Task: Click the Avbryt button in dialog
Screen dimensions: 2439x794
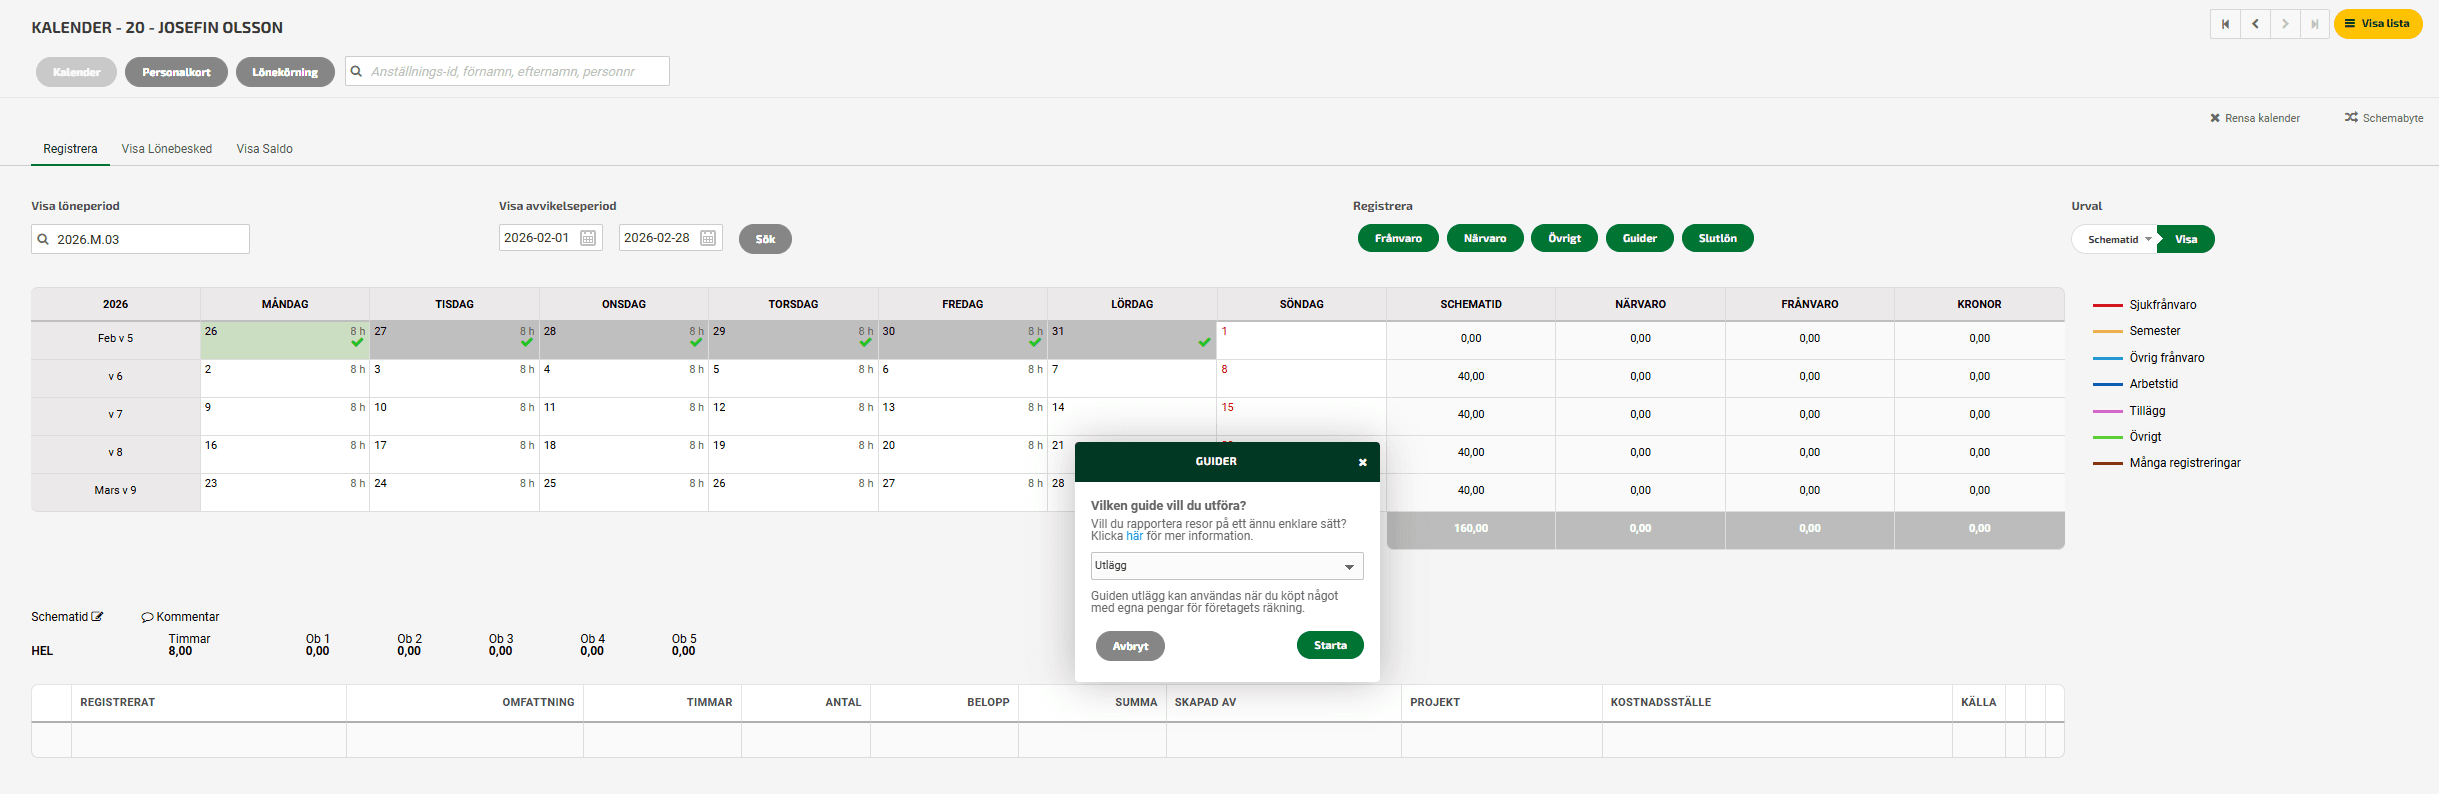Action: click(x=1130, y=646)
